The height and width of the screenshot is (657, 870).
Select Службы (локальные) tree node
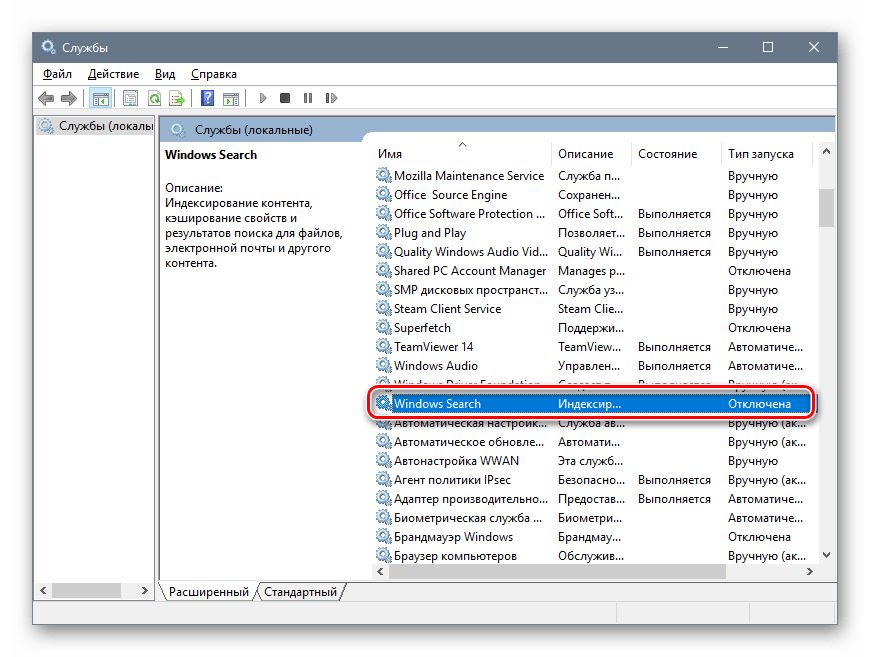(95, 127)
